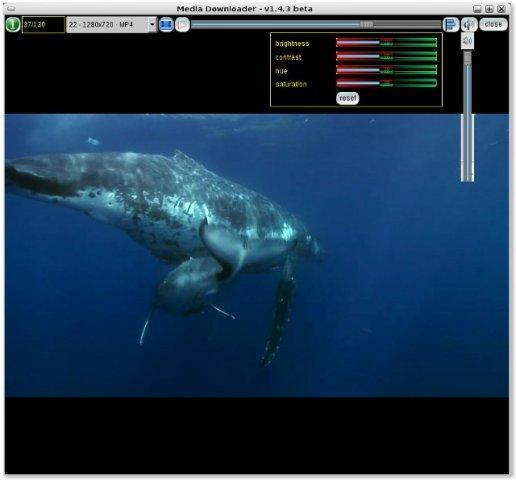Adjust the hue slider

click(x=386, y=70)
